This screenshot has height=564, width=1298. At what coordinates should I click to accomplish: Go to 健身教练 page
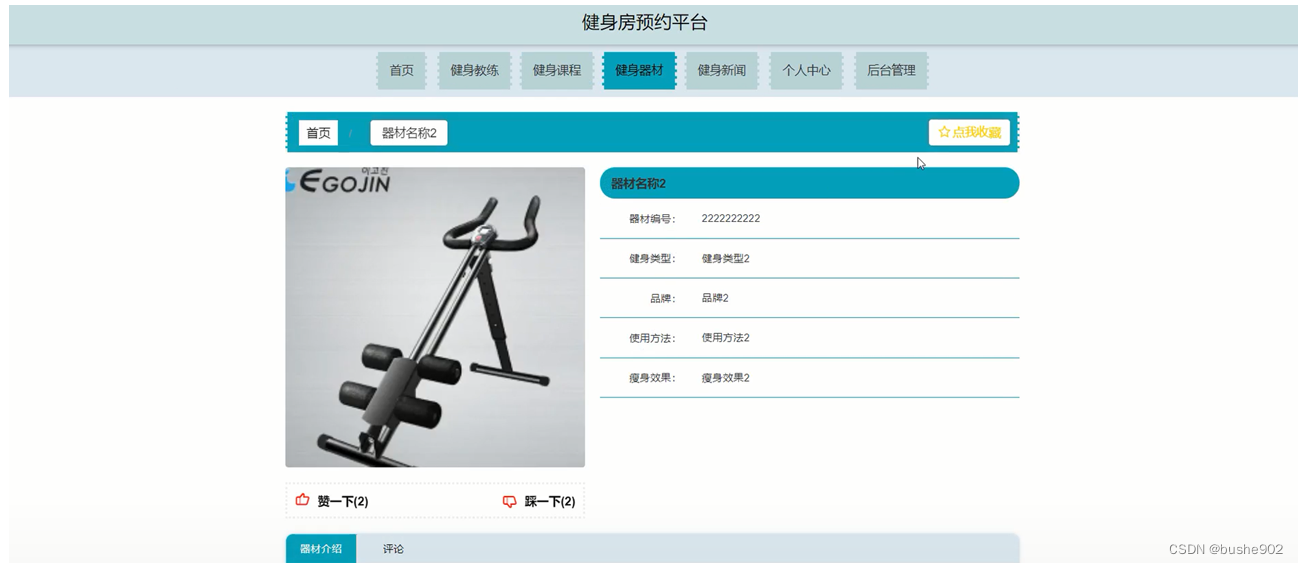(x=475, y=70)
